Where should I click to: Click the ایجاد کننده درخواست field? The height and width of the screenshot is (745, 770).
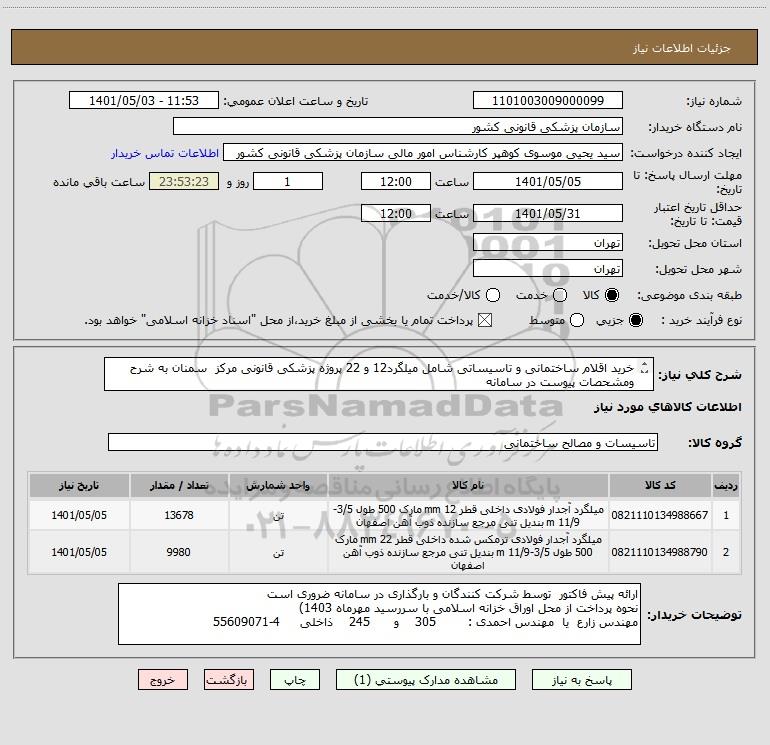tap(423, 152)
